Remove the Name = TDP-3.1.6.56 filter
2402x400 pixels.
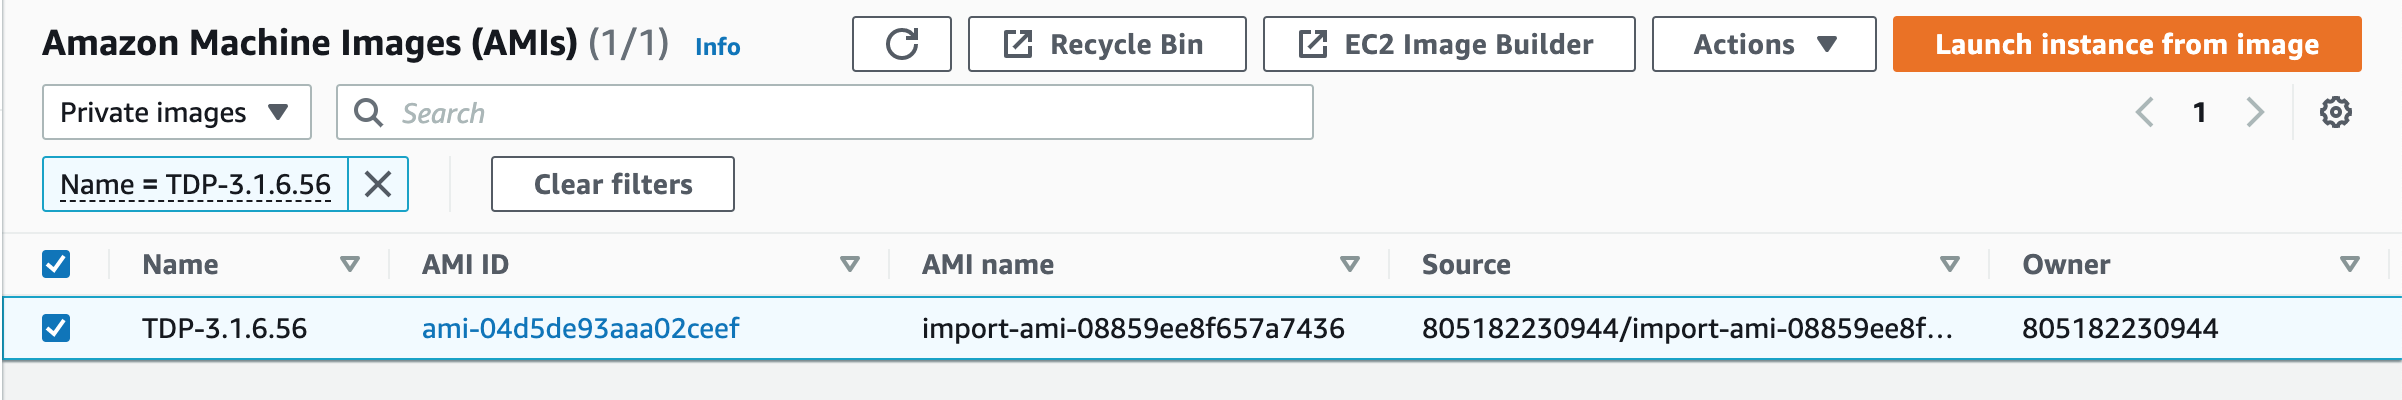[x=378, y=184]
